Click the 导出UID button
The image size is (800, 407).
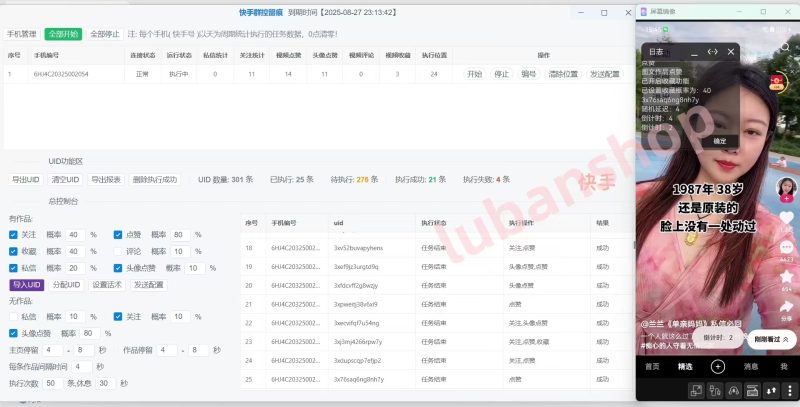click(26, 180)
